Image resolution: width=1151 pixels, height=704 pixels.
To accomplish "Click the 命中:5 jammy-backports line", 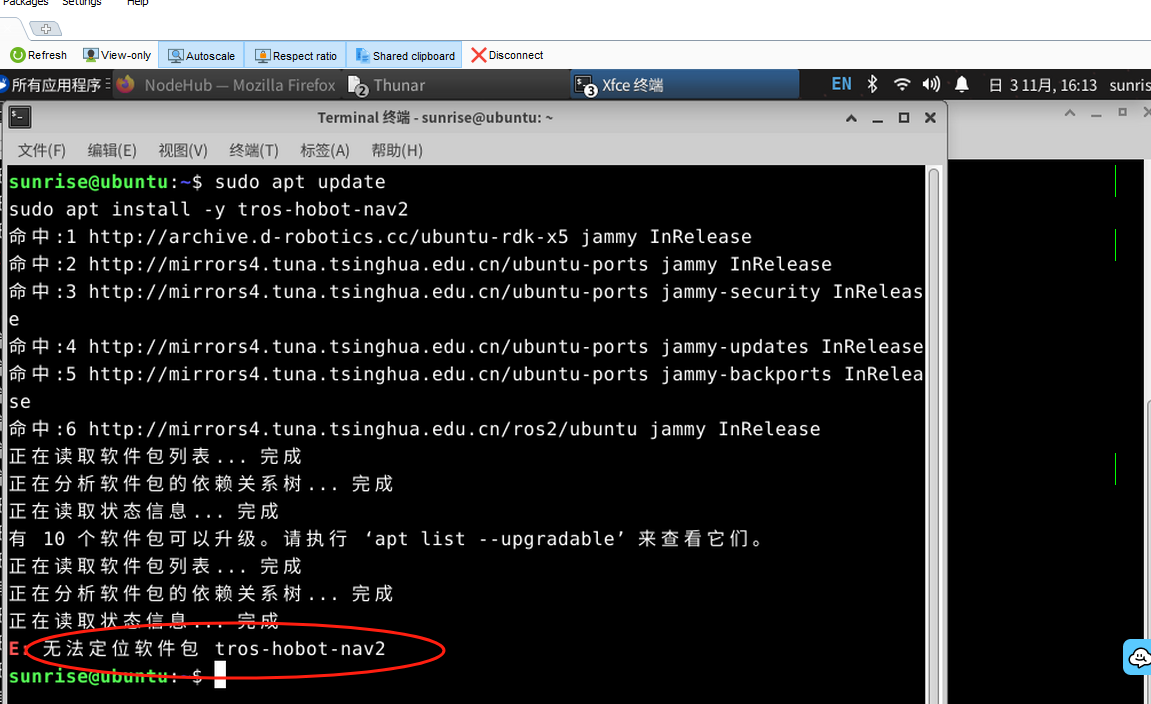I will pos(466,388).
